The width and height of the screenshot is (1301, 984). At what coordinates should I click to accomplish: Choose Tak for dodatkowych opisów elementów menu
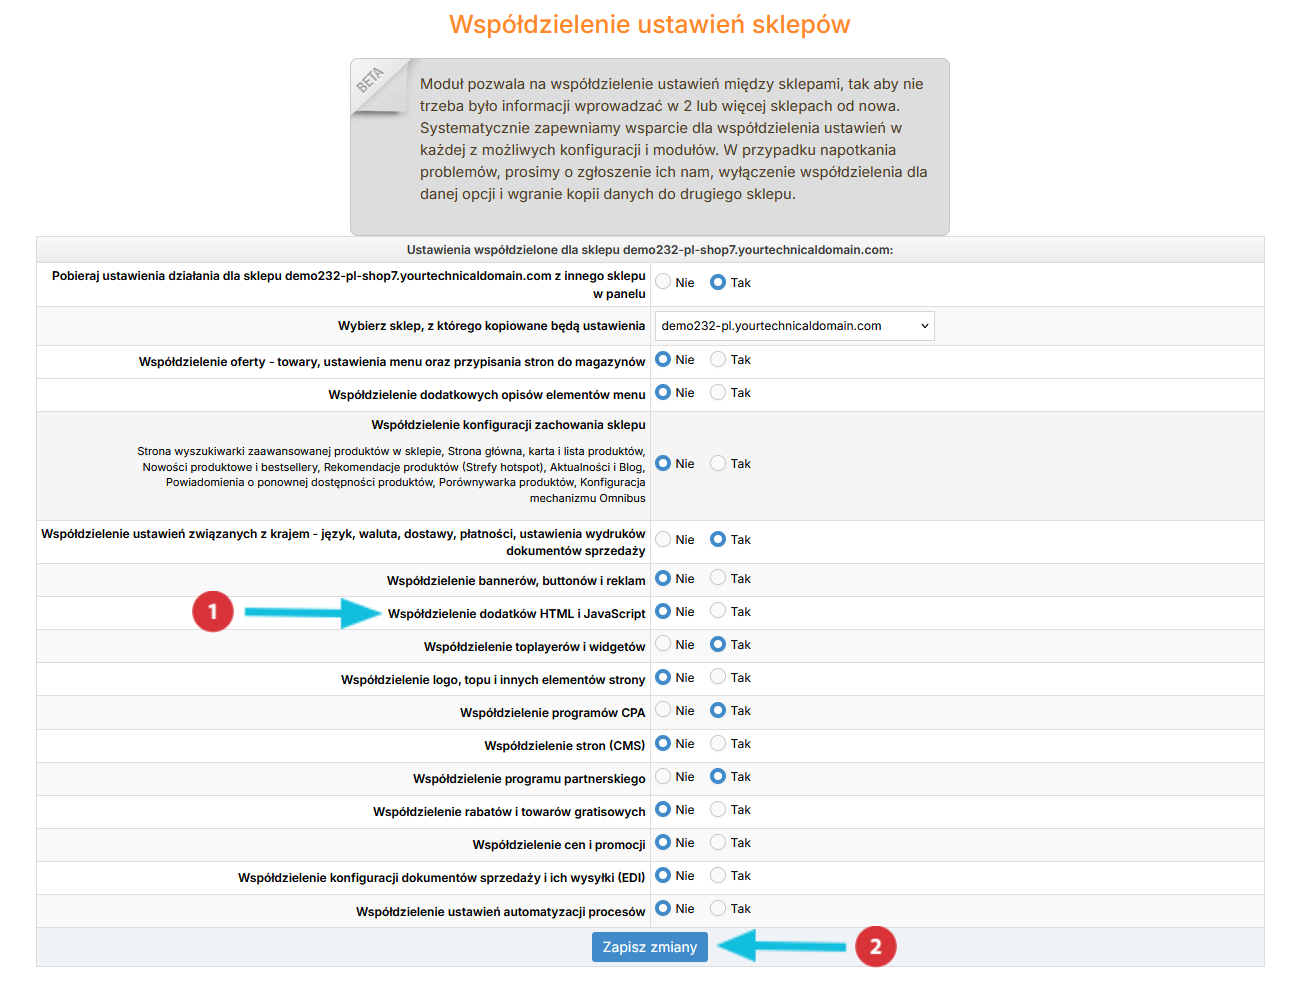(718, 392)
